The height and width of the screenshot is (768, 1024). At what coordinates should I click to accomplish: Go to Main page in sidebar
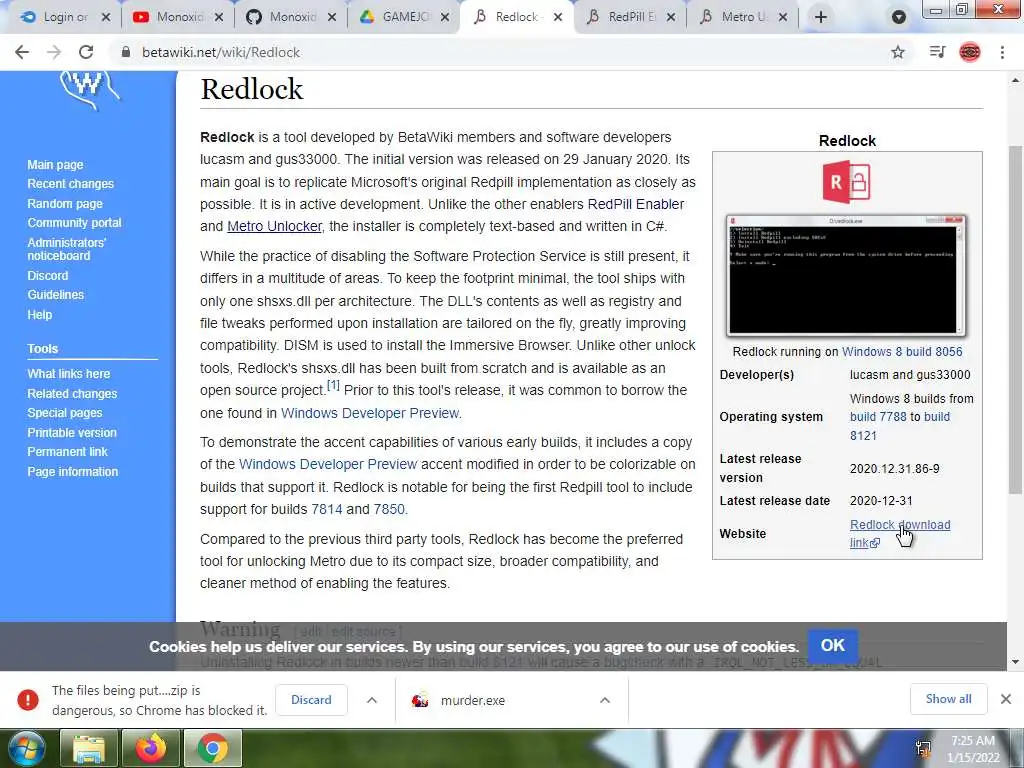click(x=56, y=165)
